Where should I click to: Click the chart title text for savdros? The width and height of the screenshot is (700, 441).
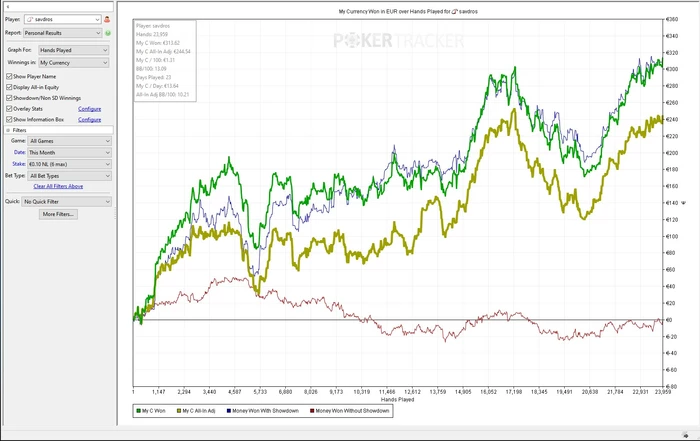[x=408, y=12]
